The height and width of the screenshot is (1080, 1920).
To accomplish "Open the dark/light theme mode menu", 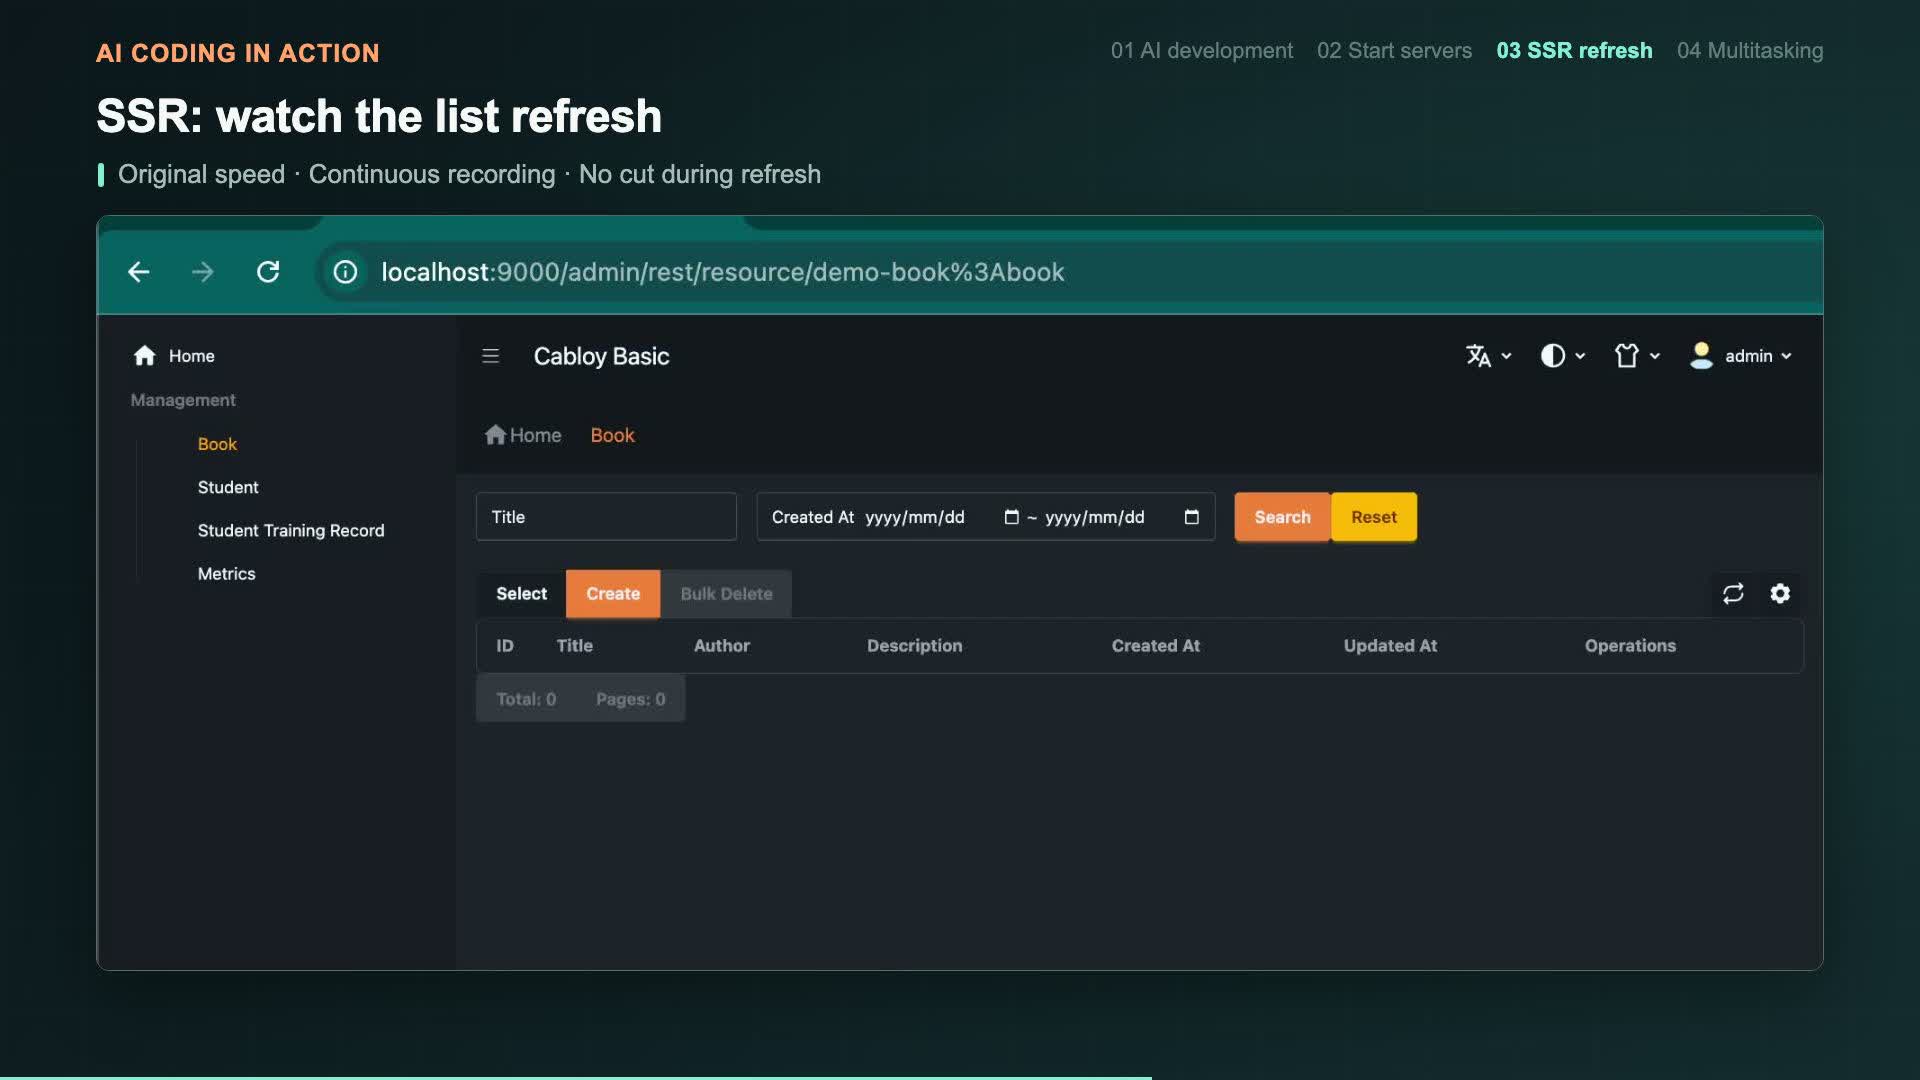I will (1563, 356).
